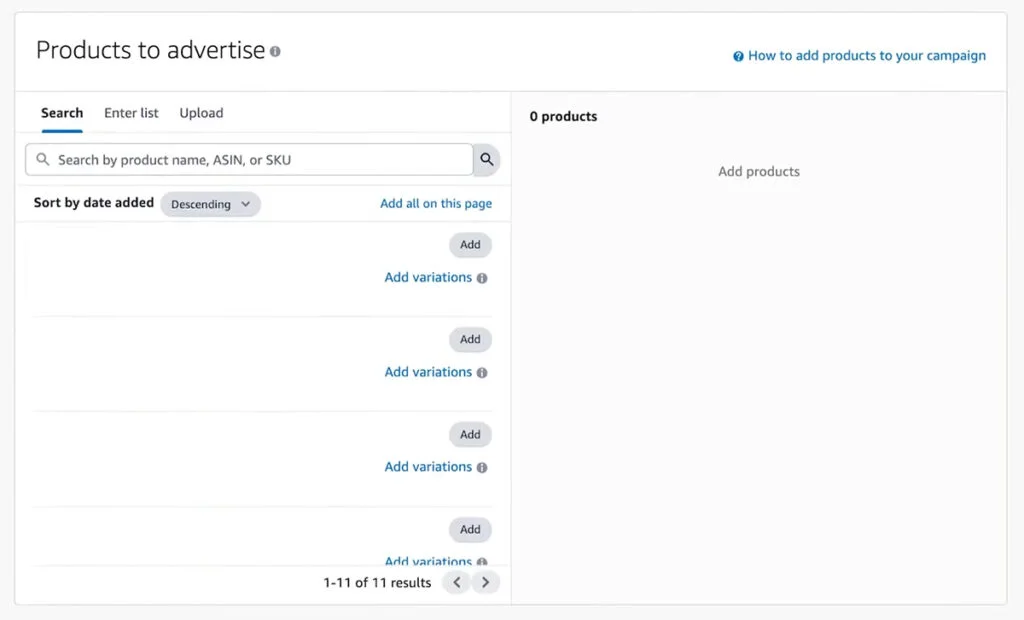
Task: Click the info icon next to the second "Add variations"
Action: [x=482, y=372]
